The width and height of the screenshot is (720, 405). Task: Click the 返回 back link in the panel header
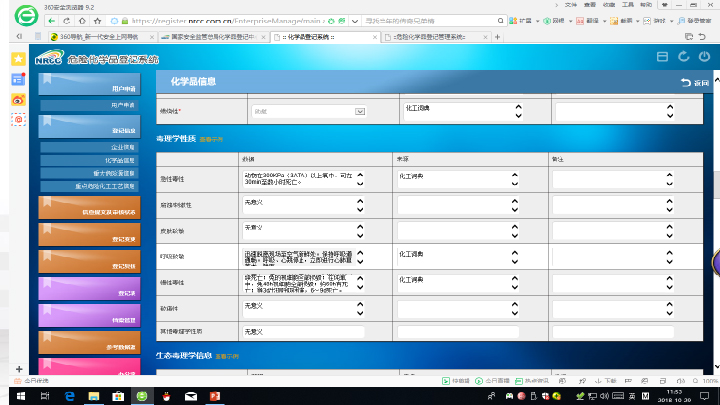[694, 82]
